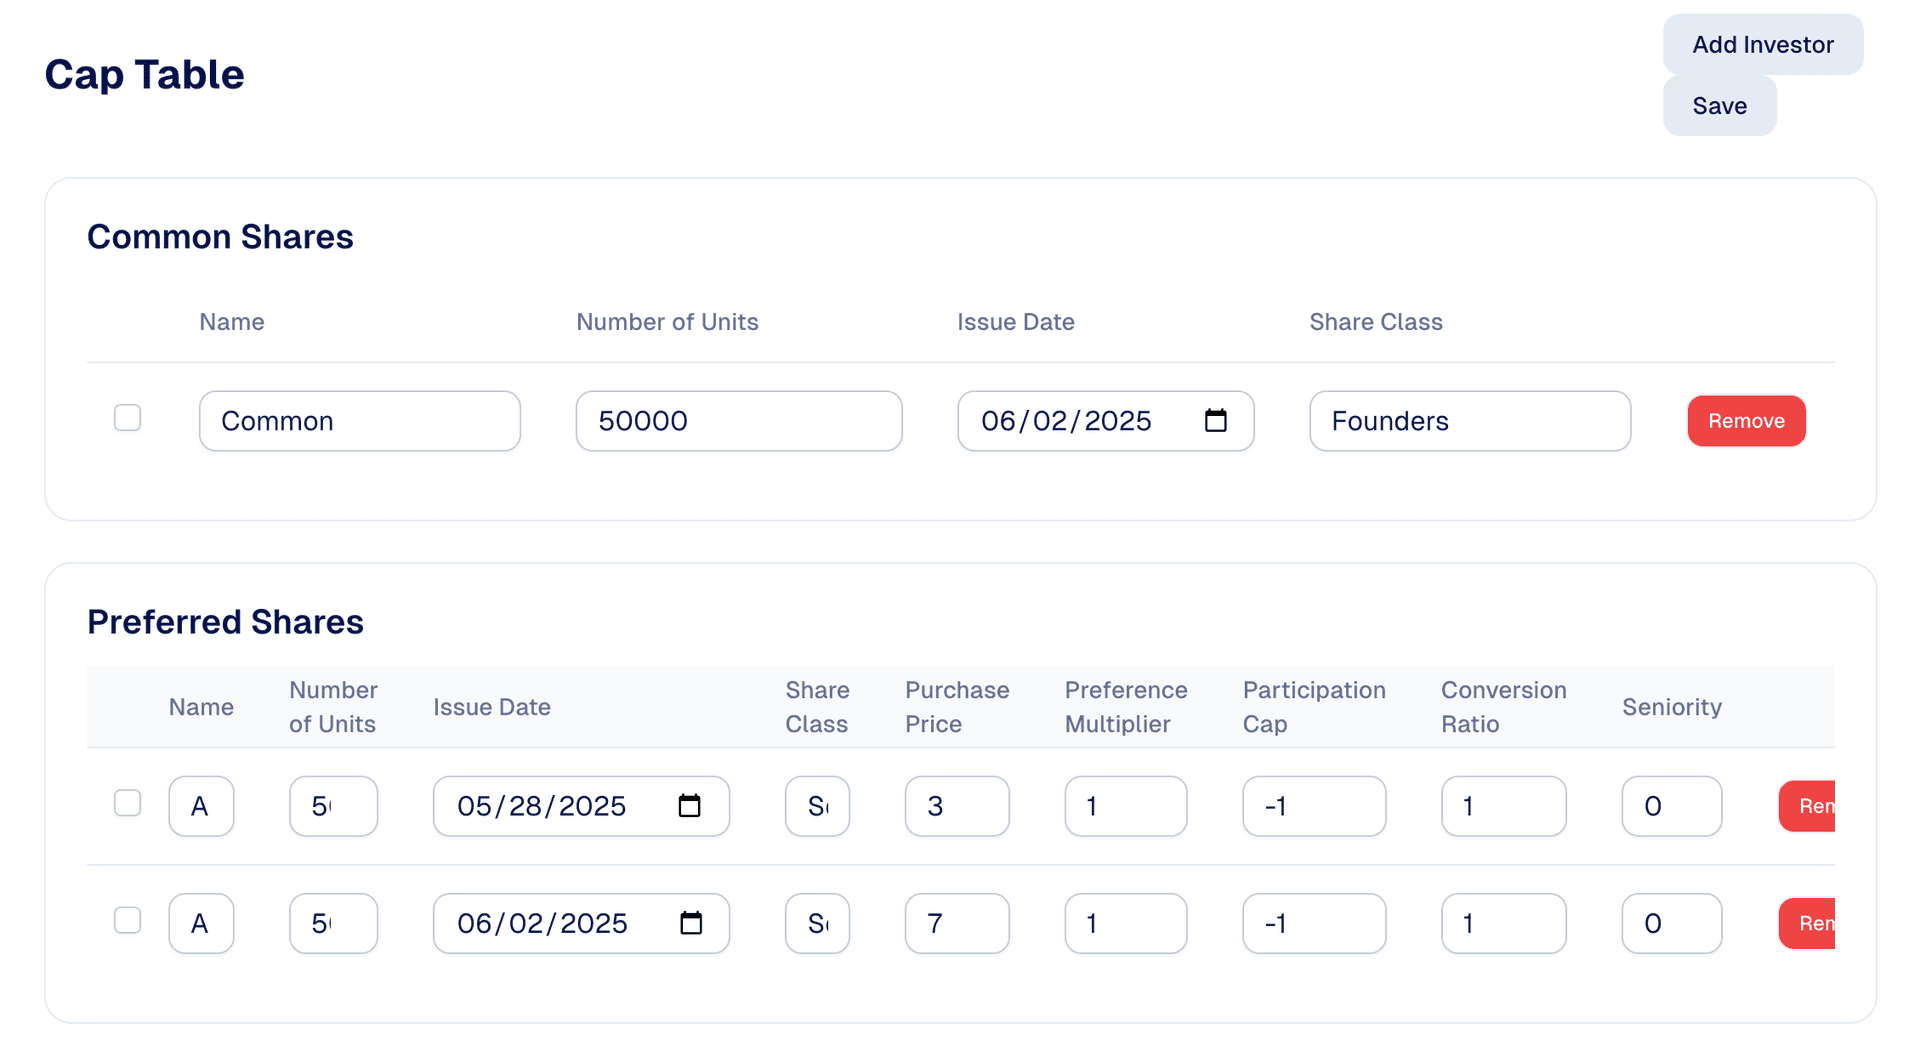Edit the Founders share class field

(x=1469, y=421)
